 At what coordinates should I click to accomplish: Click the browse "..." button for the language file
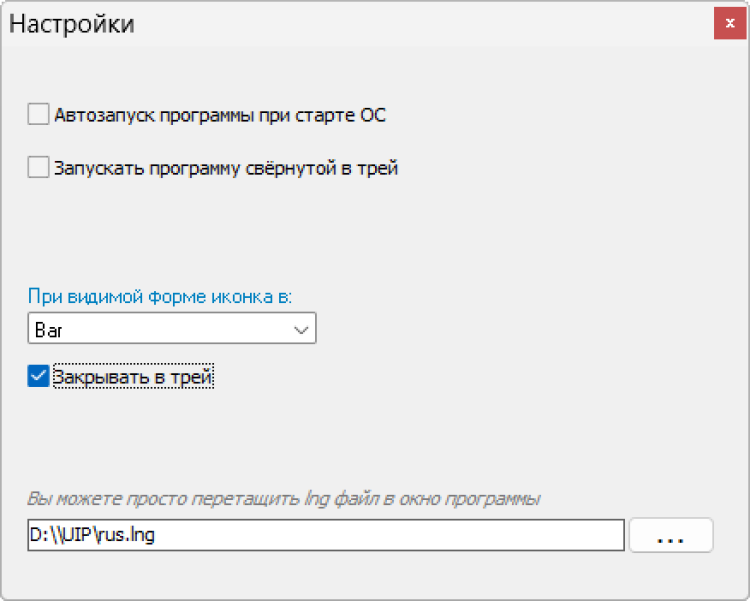[x=670, y=535]
